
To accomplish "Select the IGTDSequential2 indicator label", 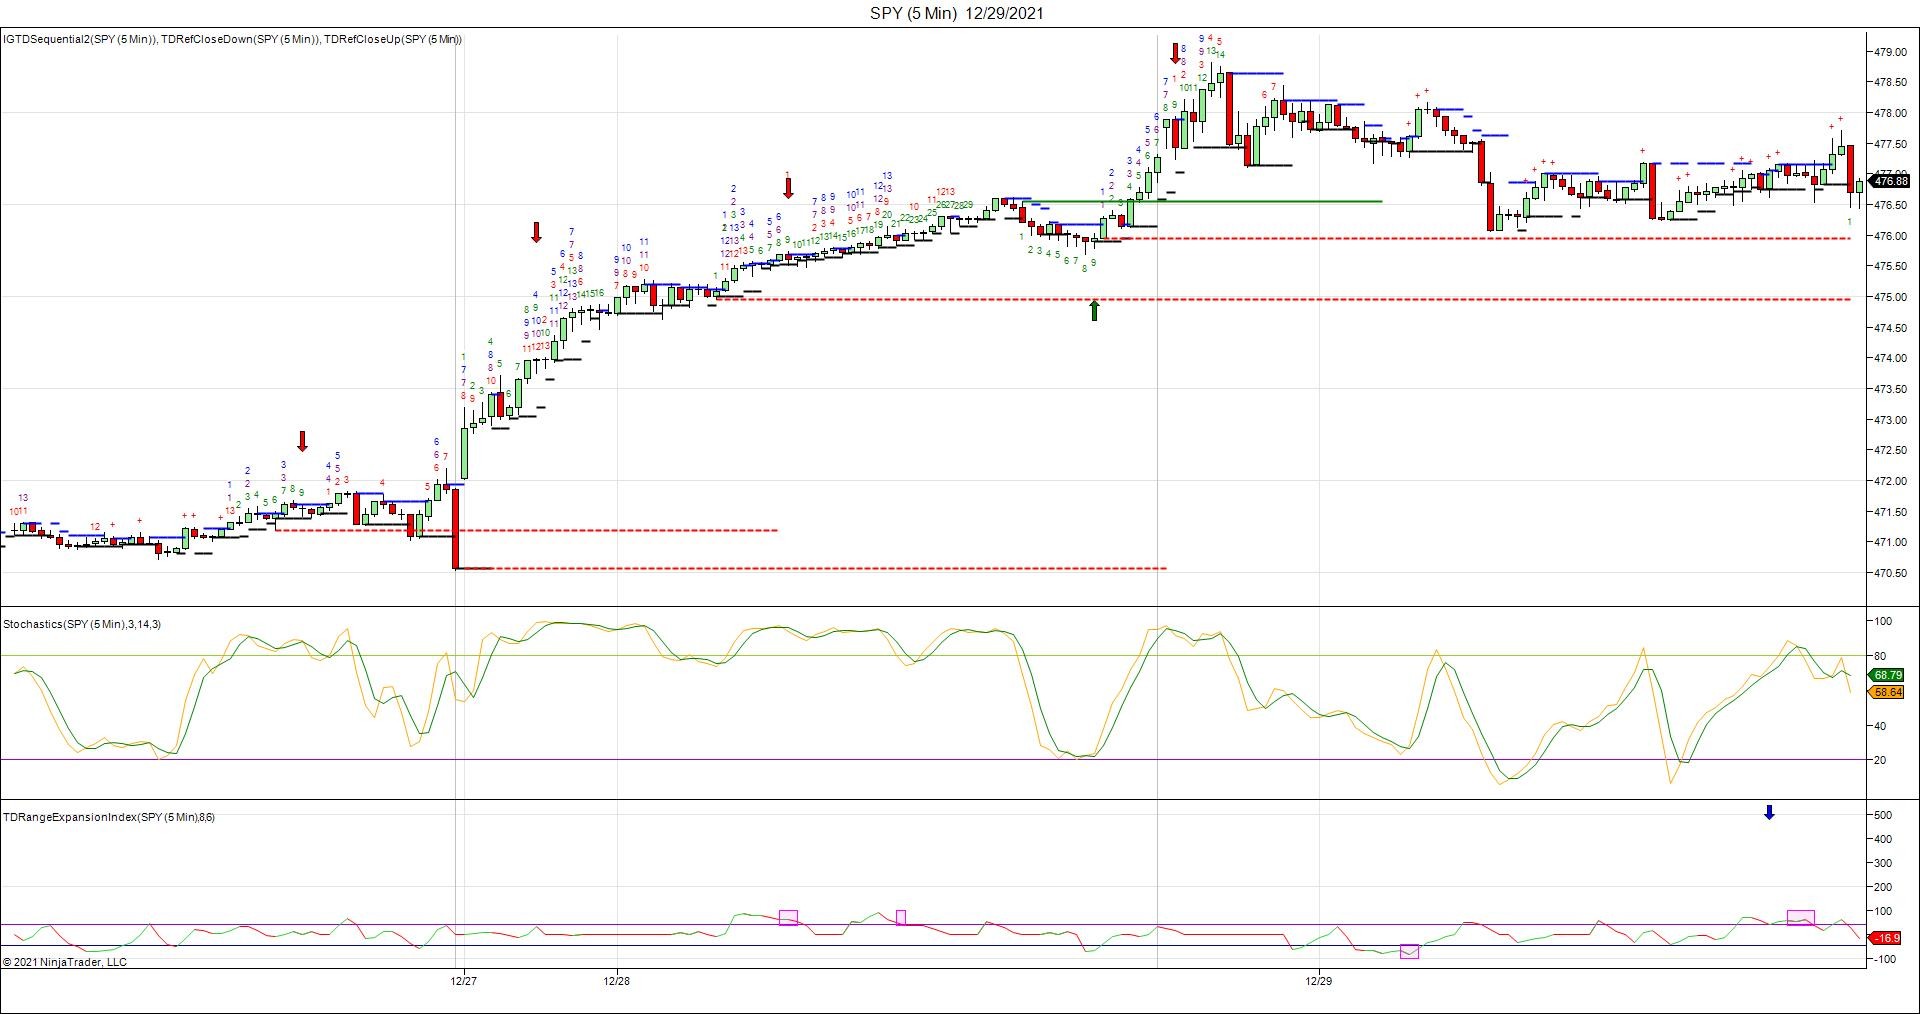I will coord(79,39).
